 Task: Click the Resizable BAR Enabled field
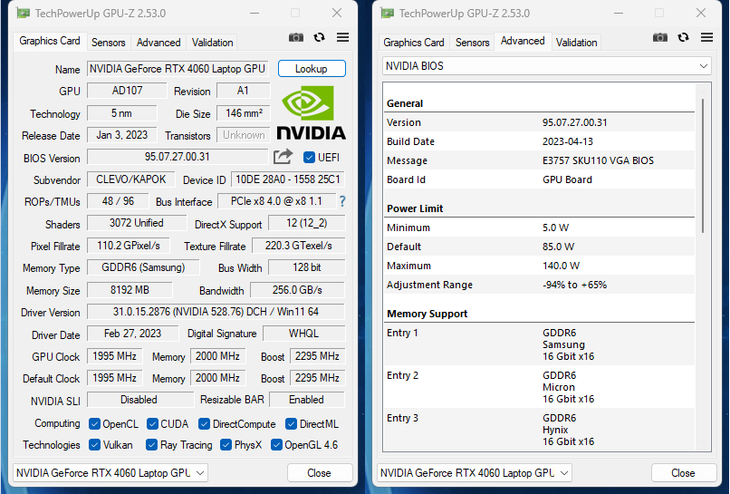click(306, 399)
